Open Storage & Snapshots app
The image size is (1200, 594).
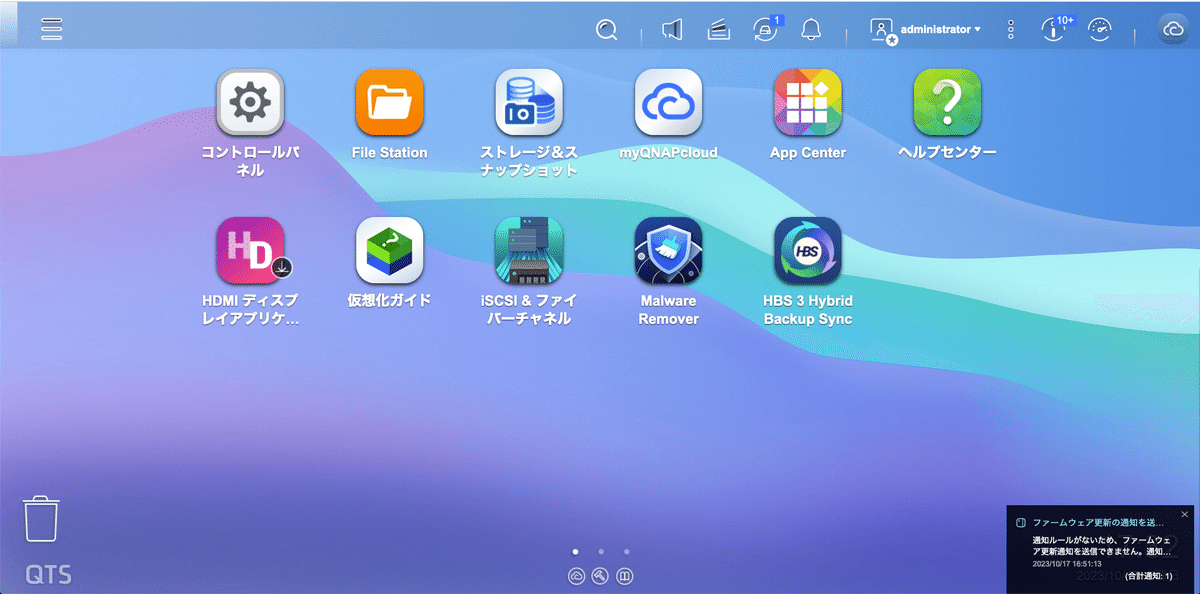(x=529, y=103)
